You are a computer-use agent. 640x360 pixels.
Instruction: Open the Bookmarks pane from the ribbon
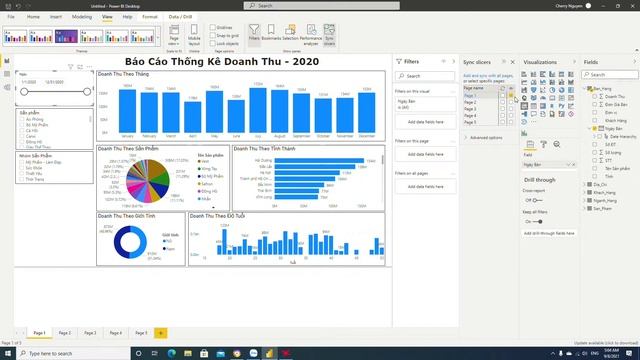(x=271, y=33)
